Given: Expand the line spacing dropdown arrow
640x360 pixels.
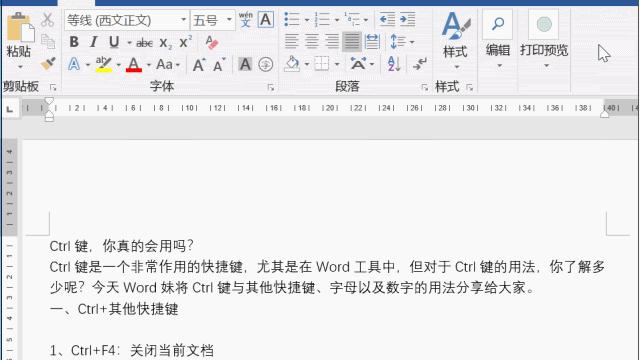Looking at the screenshot, I should pos(412,42).
